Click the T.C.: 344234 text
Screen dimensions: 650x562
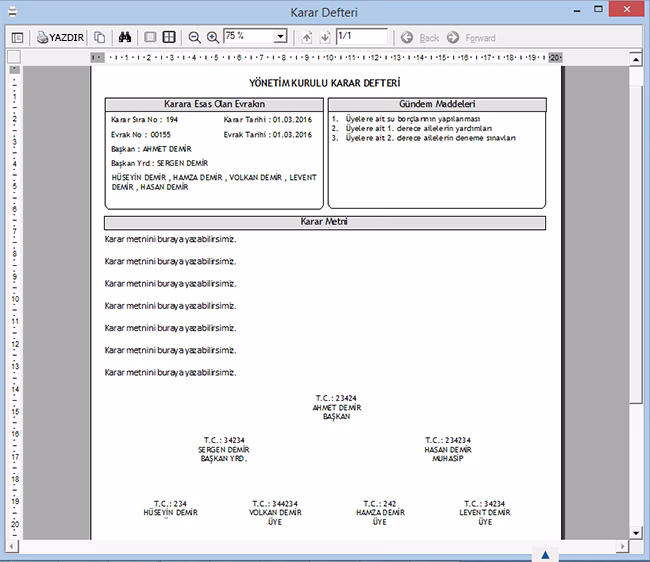(x=275, y=504)
